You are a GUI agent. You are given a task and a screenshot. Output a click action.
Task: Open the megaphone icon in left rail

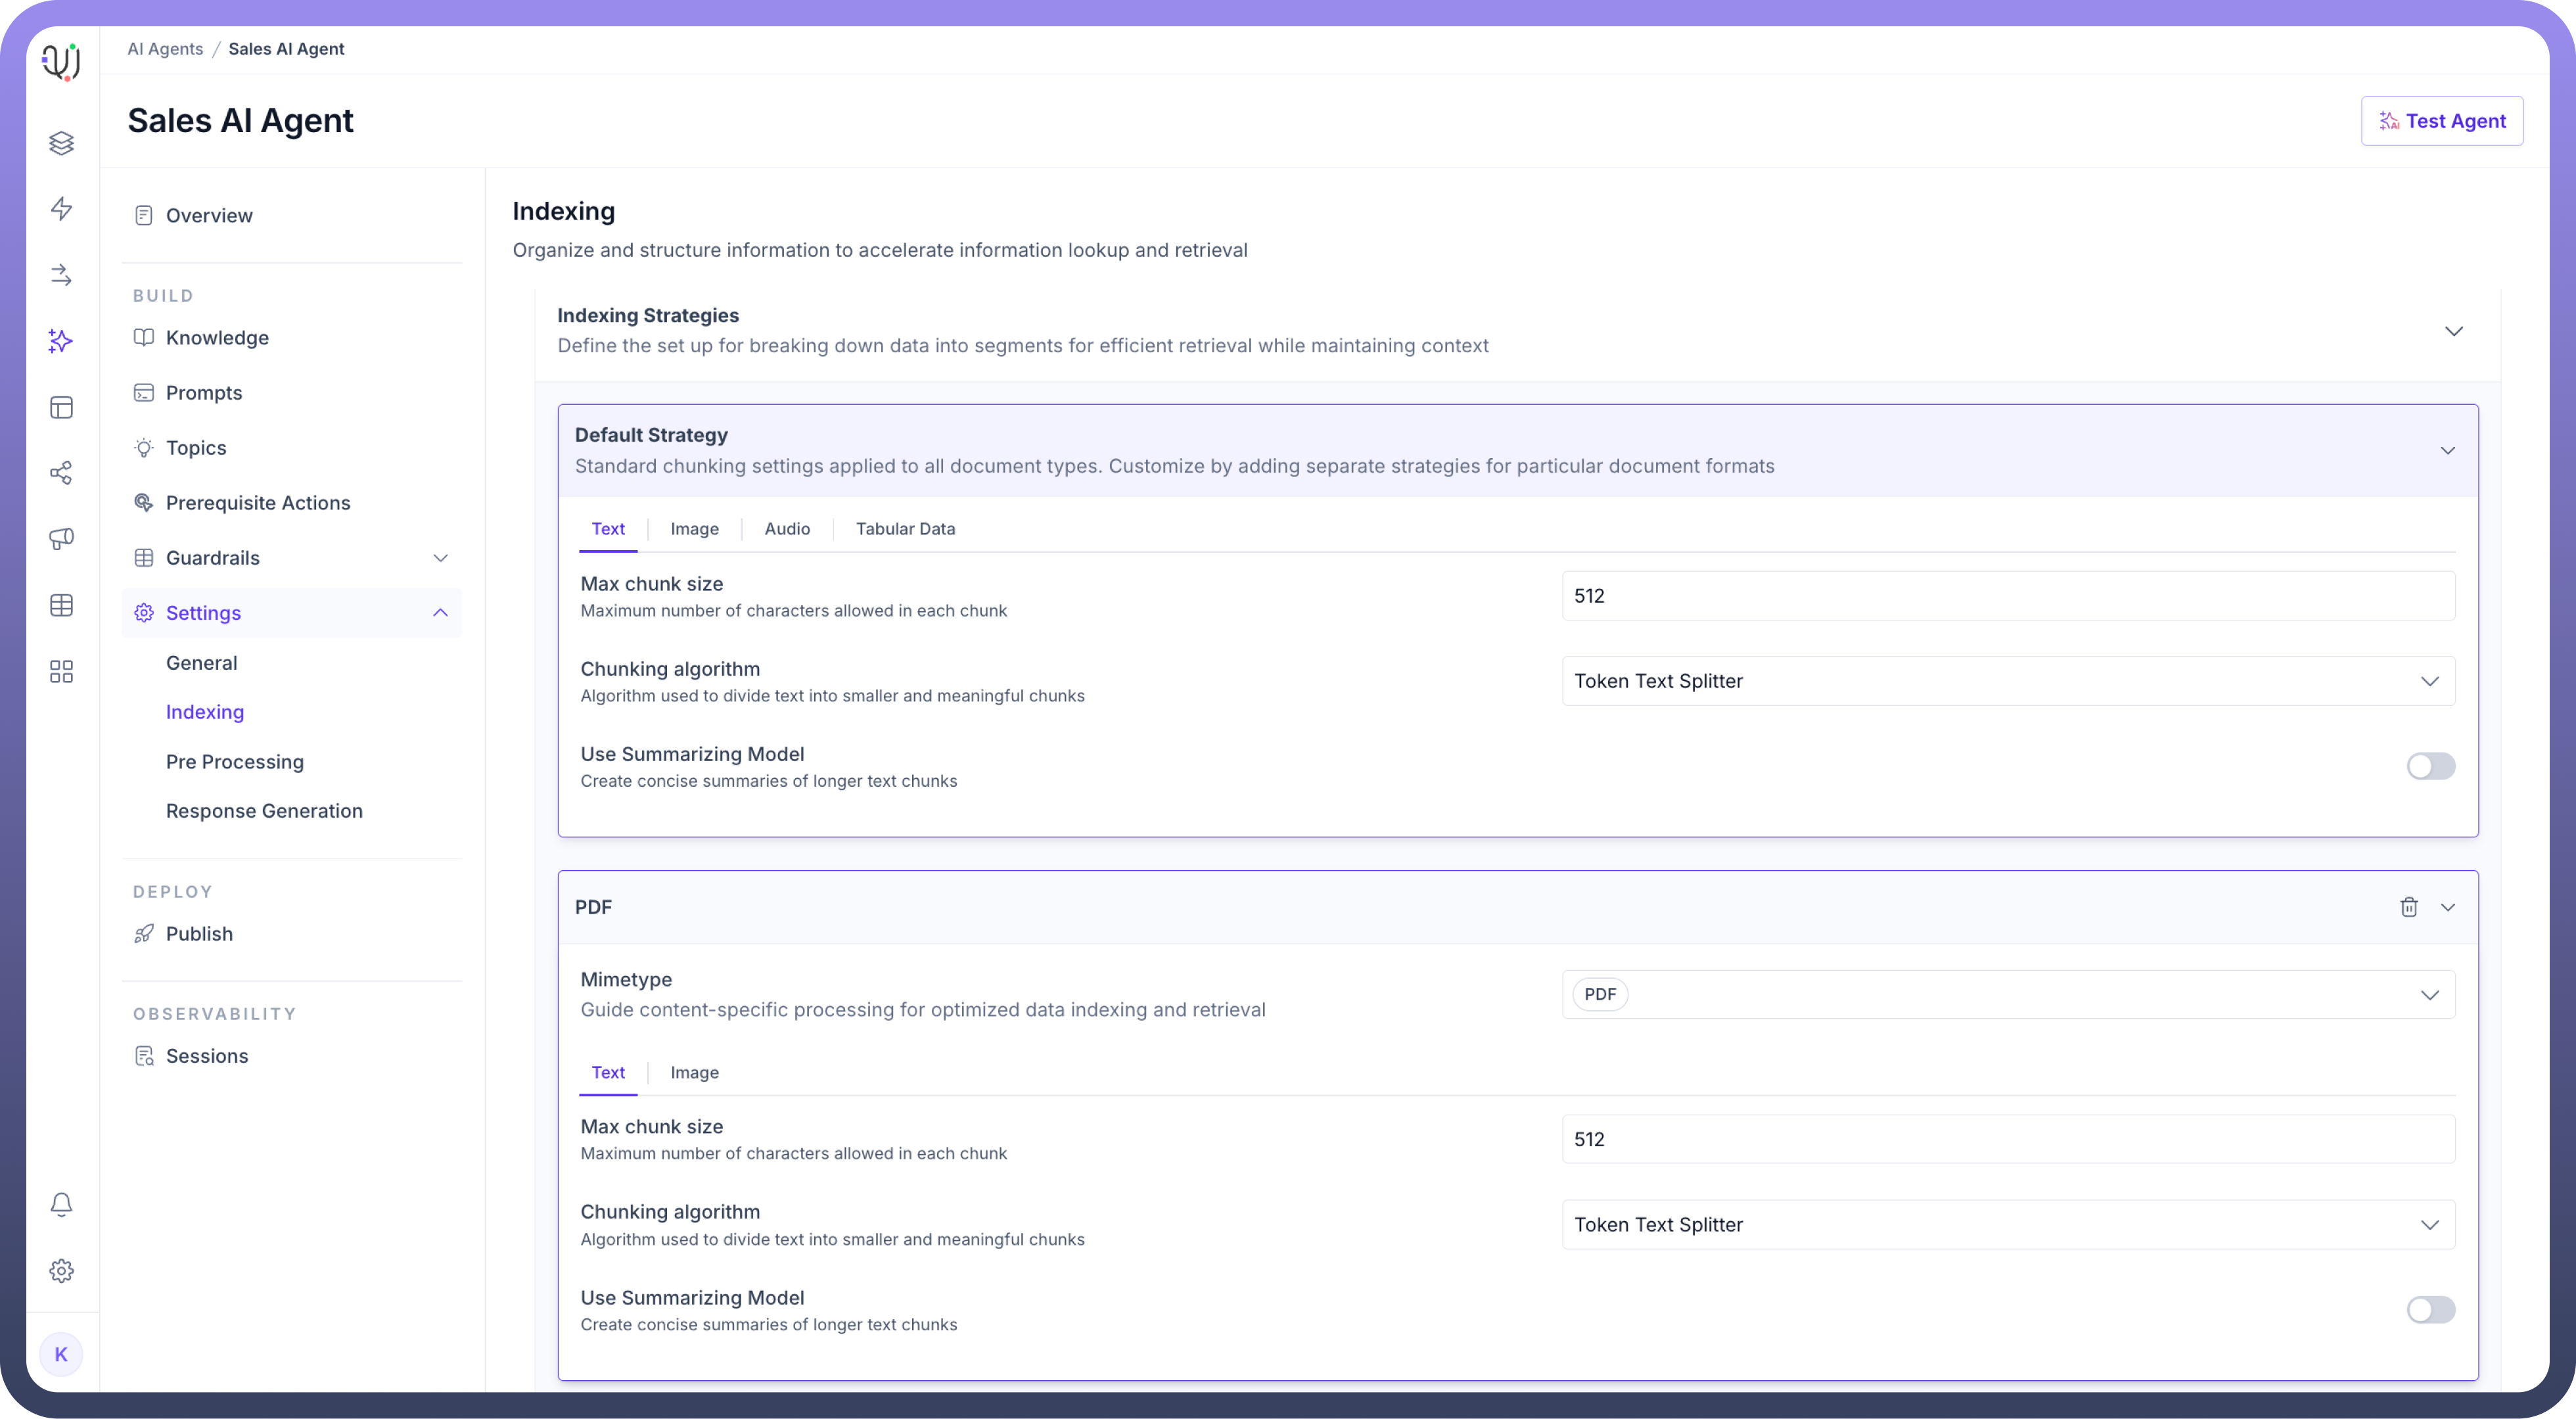pyautogui.click(x=61, y=539)
